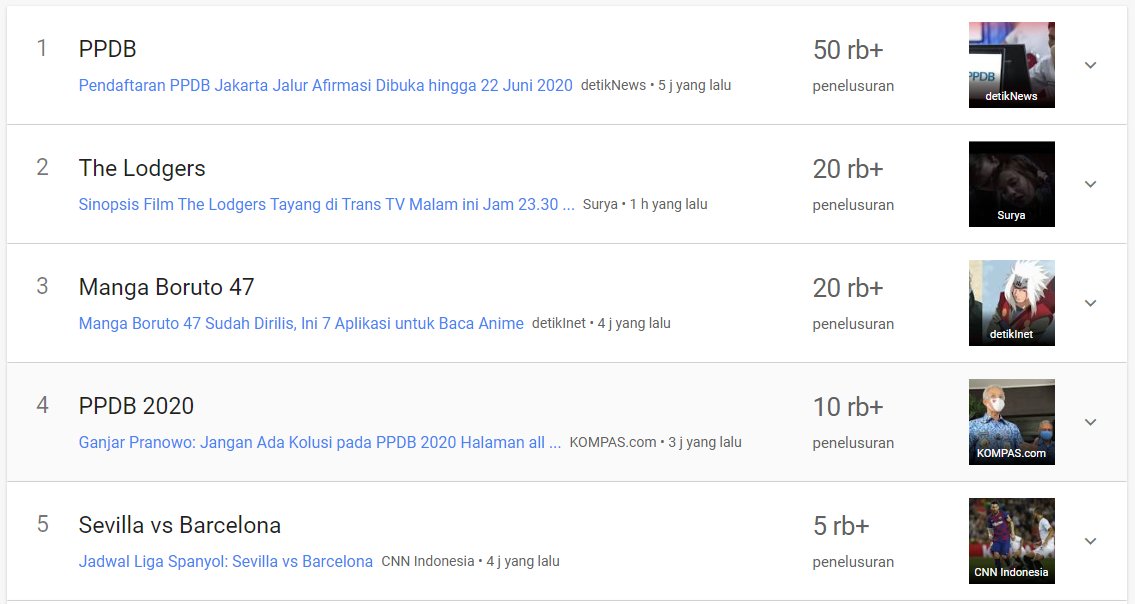Click the 10 rb+ search count

848,407
